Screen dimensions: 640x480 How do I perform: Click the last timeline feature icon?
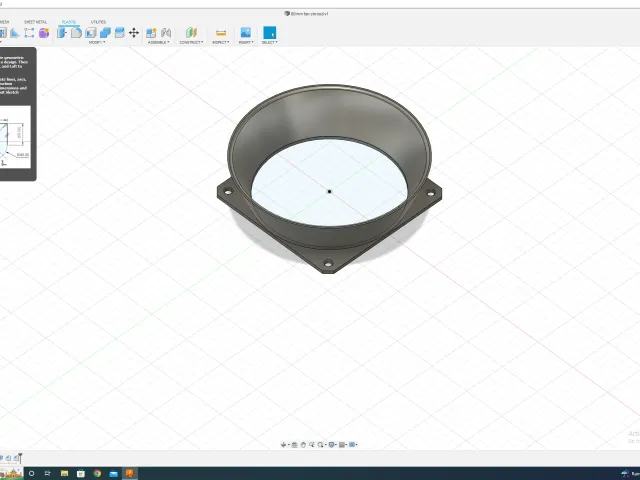[16, 458]
